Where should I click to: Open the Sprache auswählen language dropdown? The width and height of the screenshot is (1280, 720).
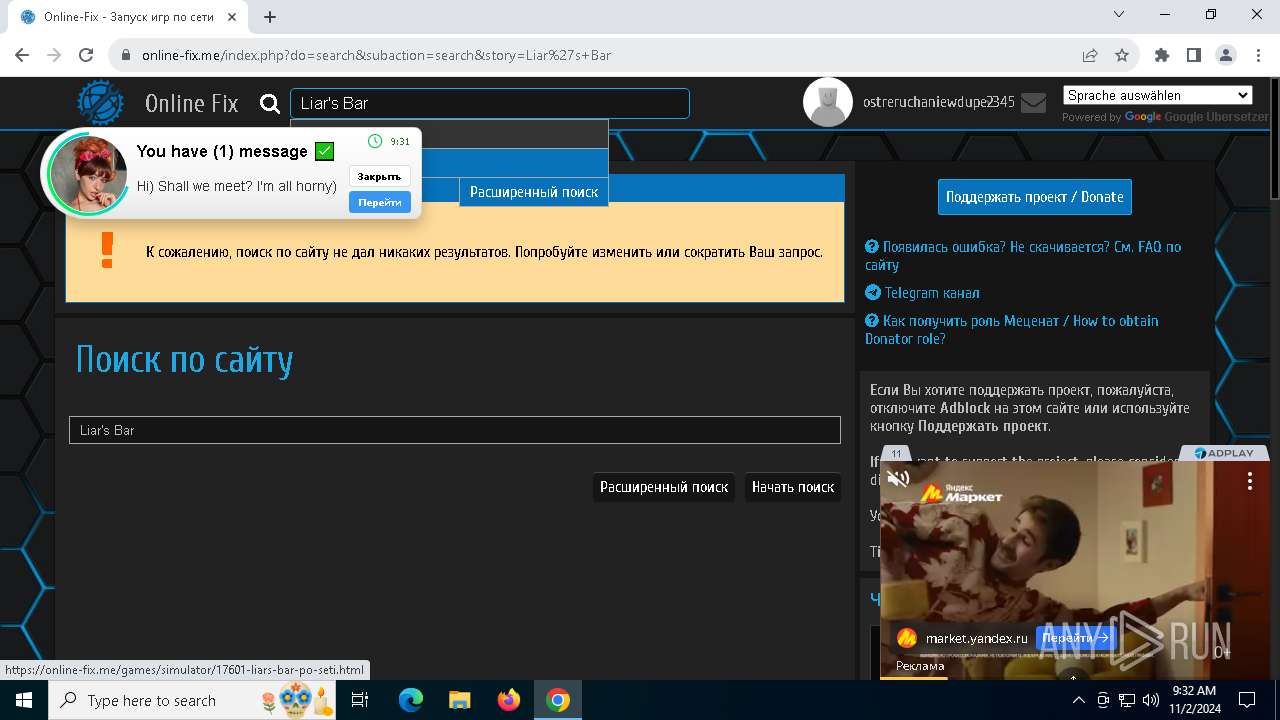[1157, 95]
